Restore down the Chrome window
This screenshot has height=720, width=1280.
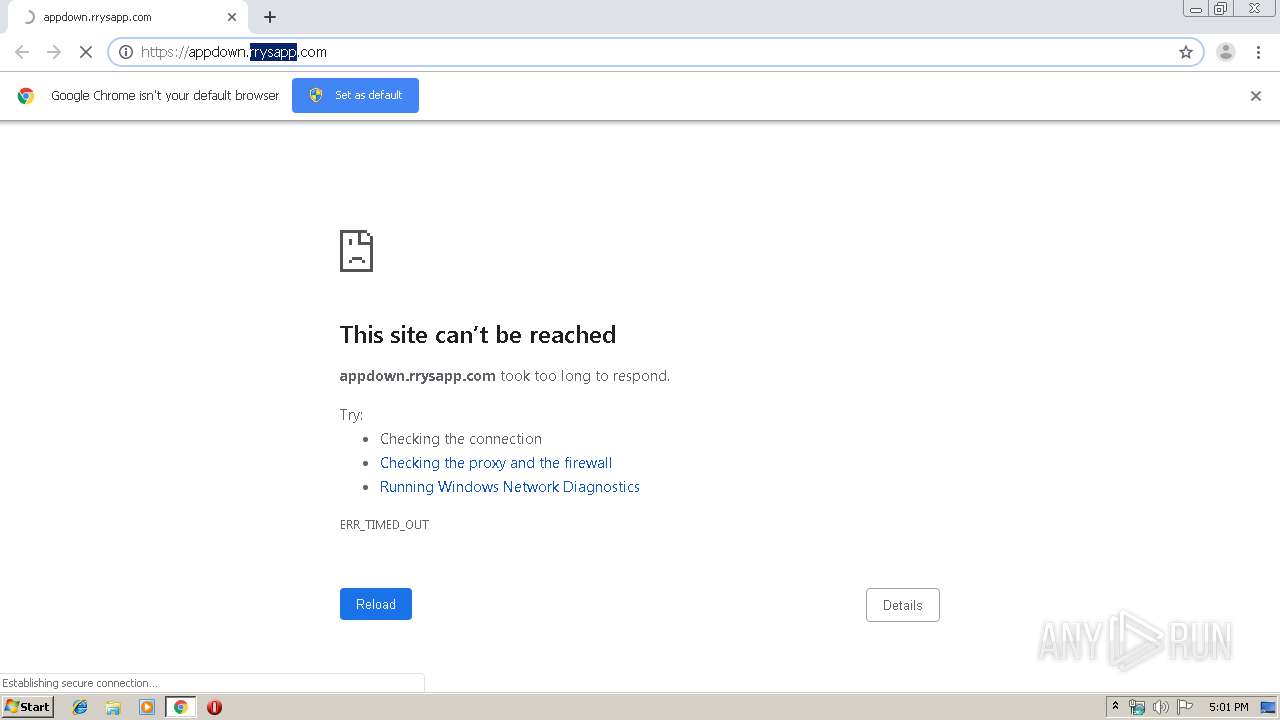click(x=1221, y=8)
